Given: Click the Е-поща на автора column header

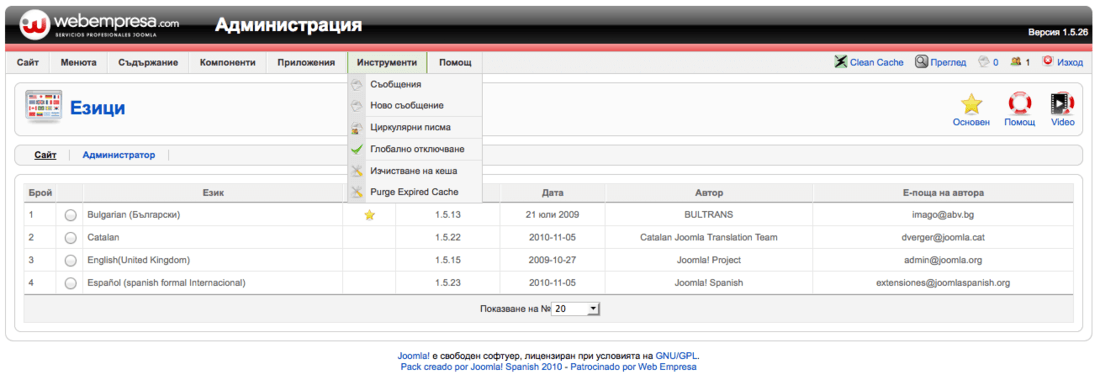Looking at the screenshot, I should coord(944,193).
